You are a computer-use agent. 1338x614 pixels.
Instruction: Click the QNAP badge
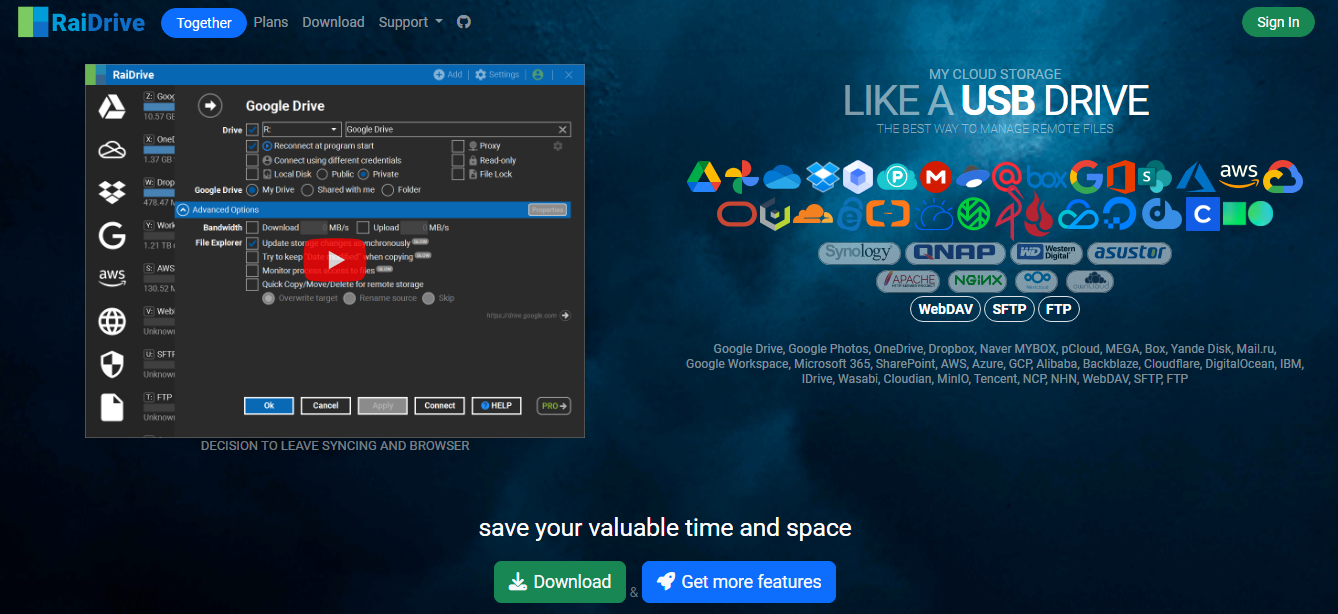click(955, 252)
